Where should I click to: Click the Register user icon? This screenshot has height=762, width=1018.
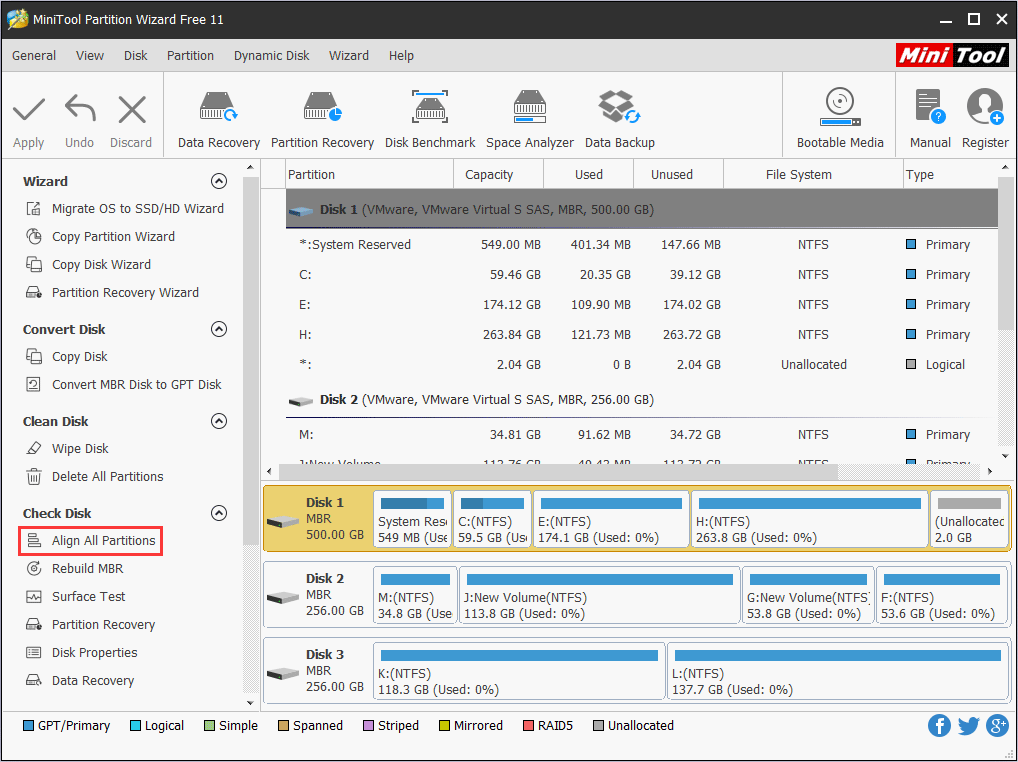pos(985,107)
